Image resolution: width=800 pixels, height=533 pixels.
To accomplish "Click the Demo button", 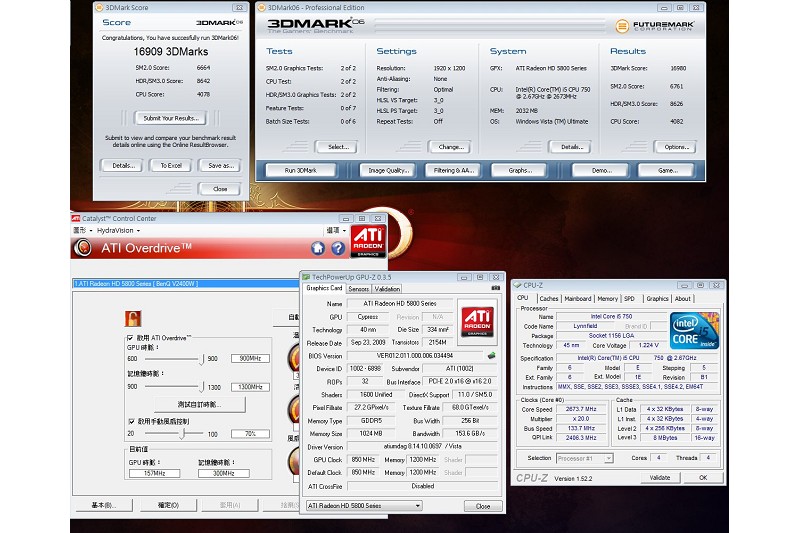I will (x=601, y=170).
